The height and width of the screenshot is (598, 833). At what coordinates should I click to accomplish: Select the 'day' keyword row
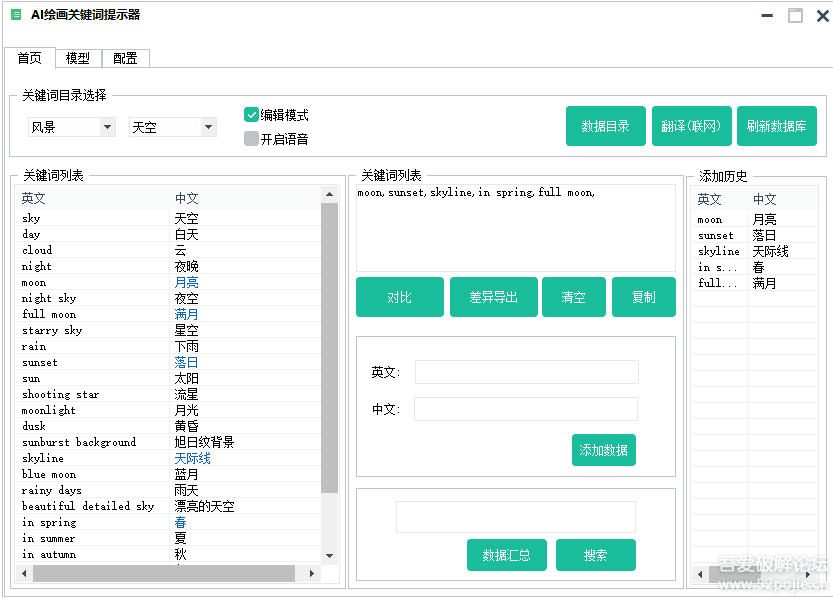(x=169, y=234)
